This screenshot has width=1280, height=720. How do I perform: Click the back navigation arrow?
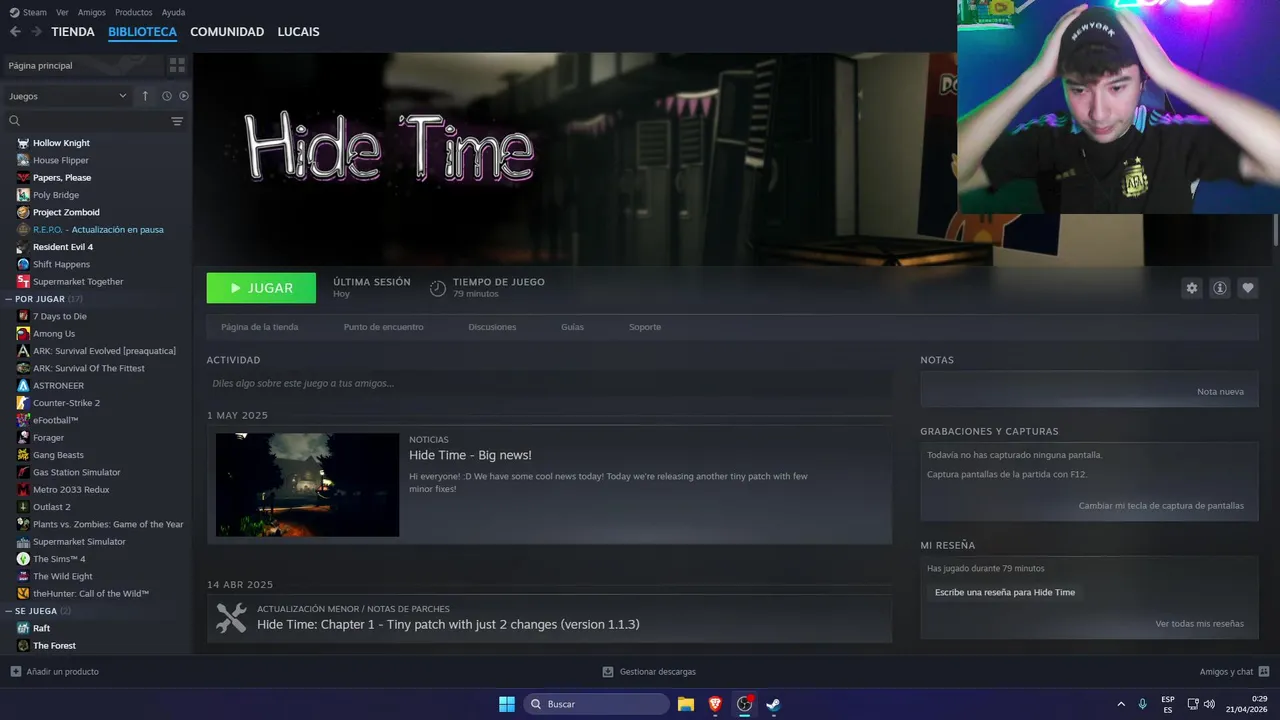[15, 32]
